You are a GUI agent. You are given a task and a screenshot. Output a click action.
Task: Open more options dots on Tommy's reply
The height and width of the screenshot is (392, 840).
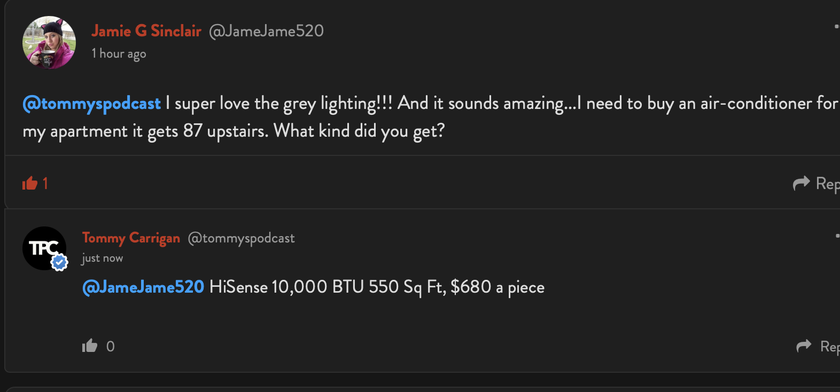point(837,235)
